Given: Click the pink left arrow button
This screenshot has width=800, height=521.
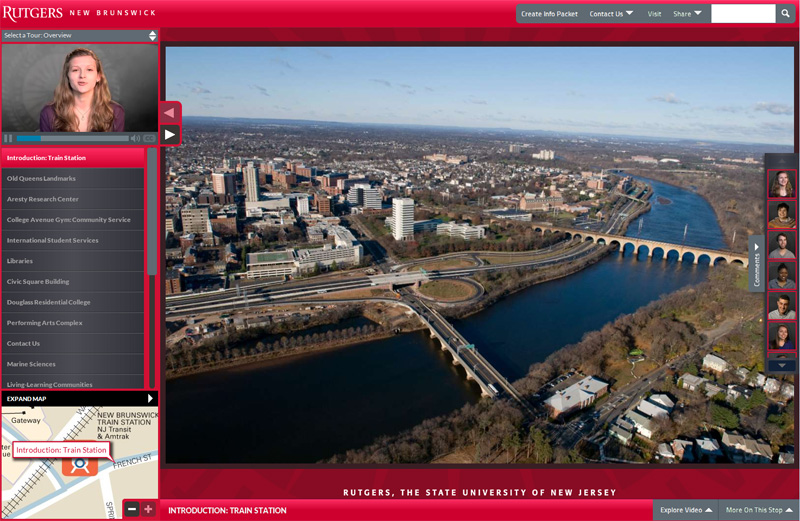Looking at the screenshot, I should [x=169, y=113].
